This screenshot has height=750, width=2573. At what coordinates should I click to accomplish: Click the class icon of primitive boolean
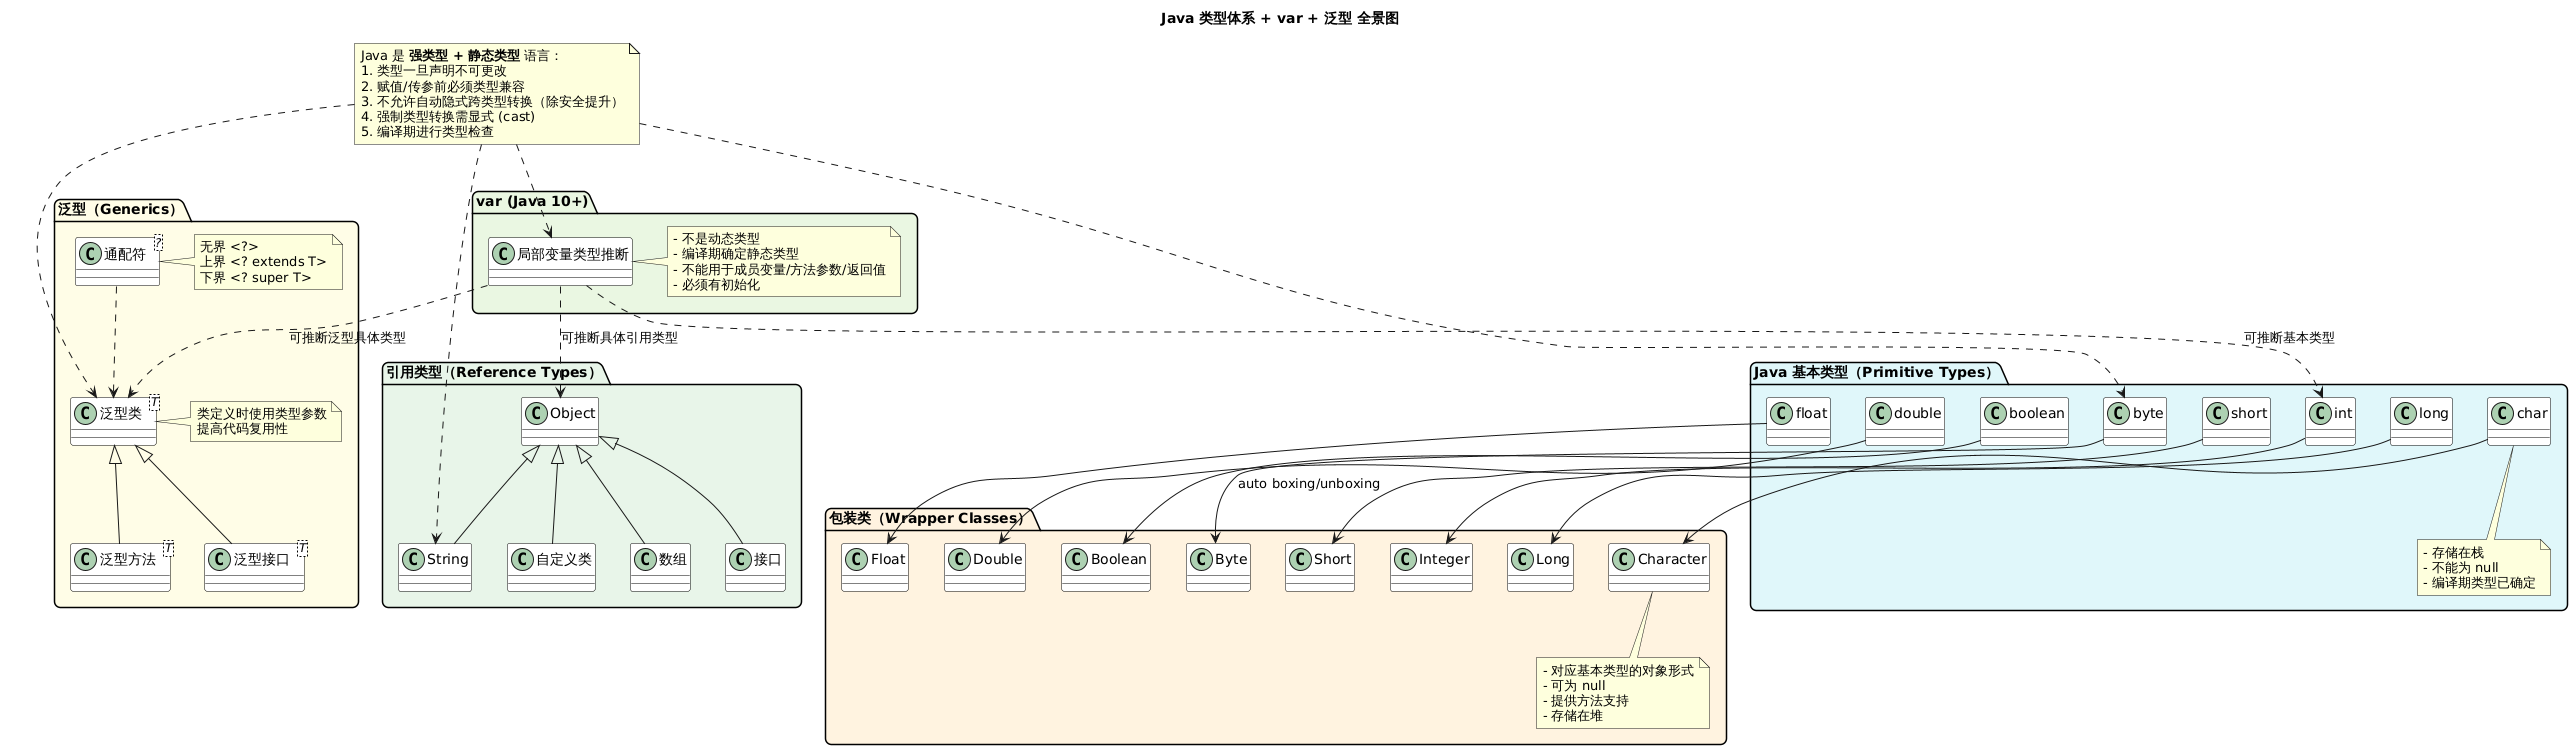click(x=1997, y=413)
